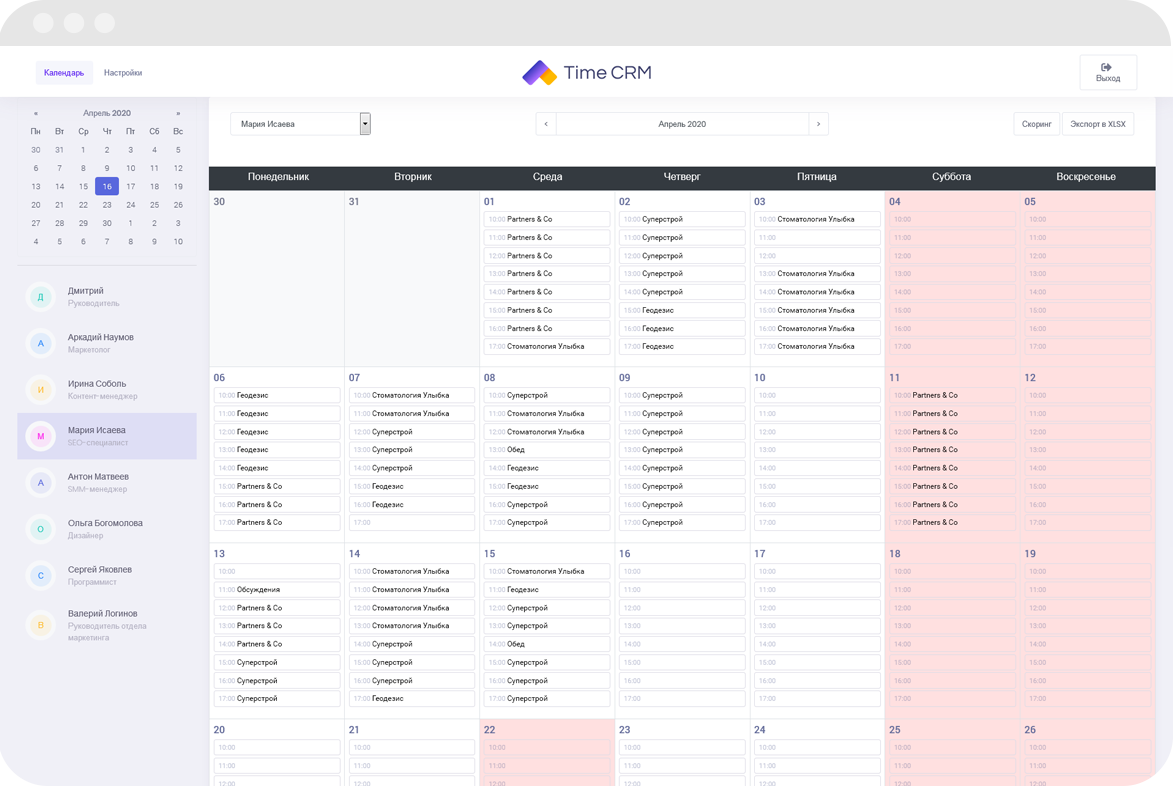Click the Скоринг button
This screenshot has height=786, width=1173.
1036,124
